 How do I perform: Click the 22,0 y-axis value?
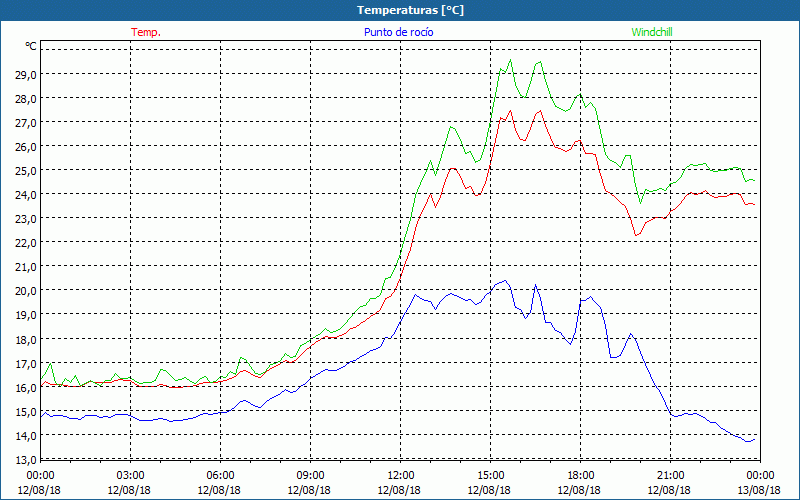[26, 243]
